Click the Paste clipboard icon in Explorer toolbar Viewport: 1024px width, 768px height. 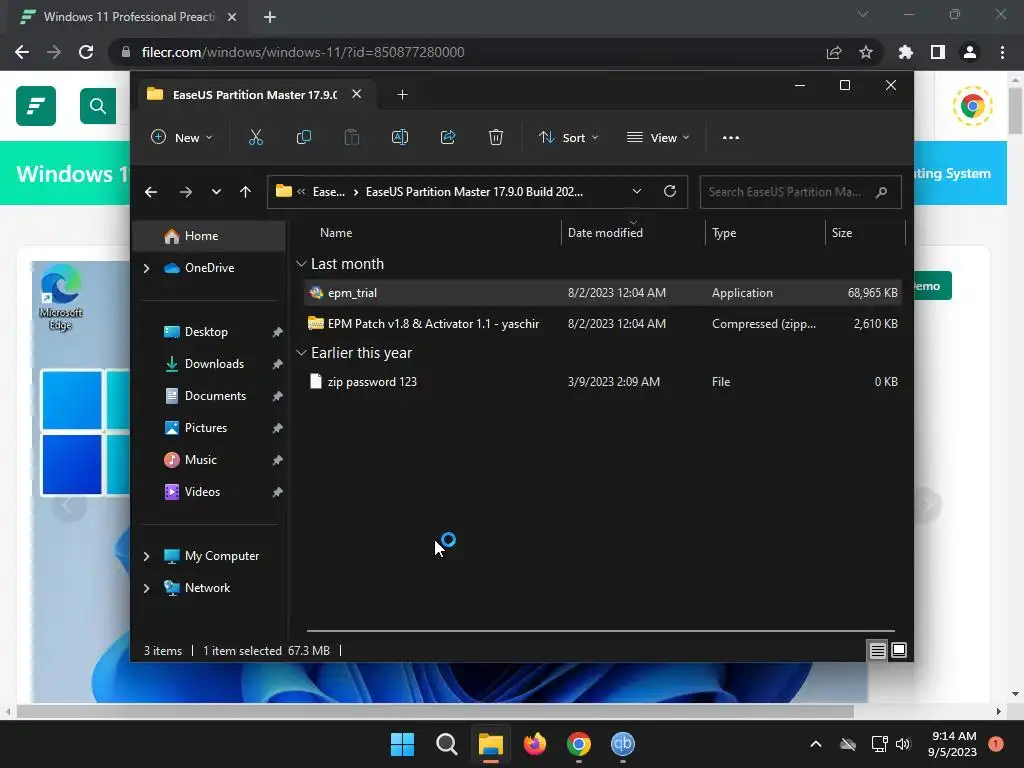click(x=351, y=137)
